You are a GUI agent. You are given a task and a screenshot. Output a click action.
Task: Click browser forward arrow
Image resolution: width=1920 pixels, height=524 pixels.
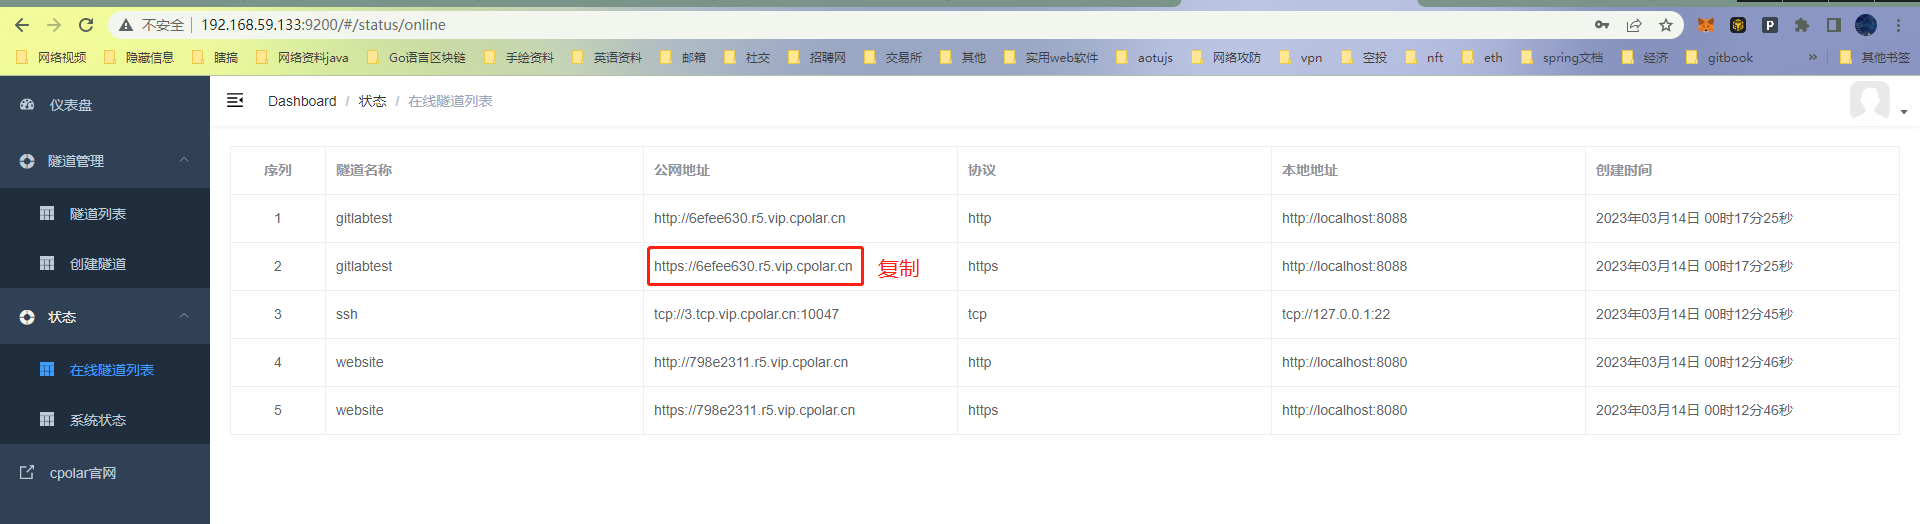pos(54,25)
